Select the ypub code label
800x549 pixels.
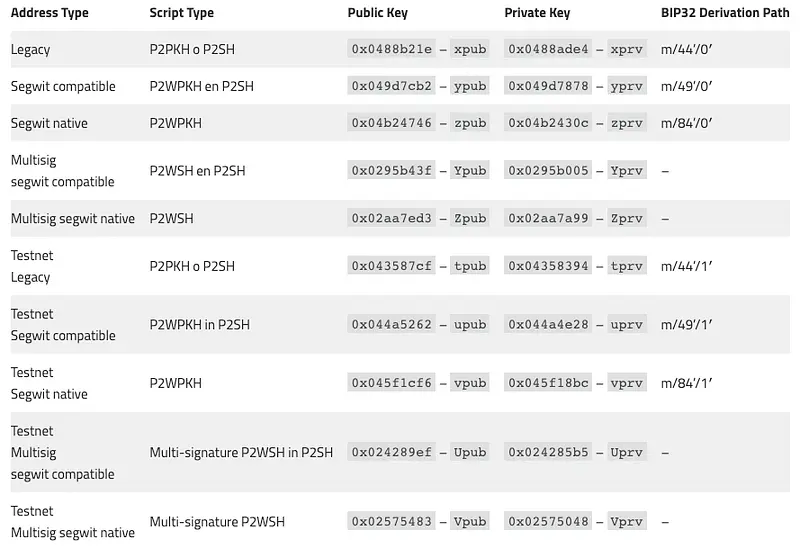coord(470,86)
